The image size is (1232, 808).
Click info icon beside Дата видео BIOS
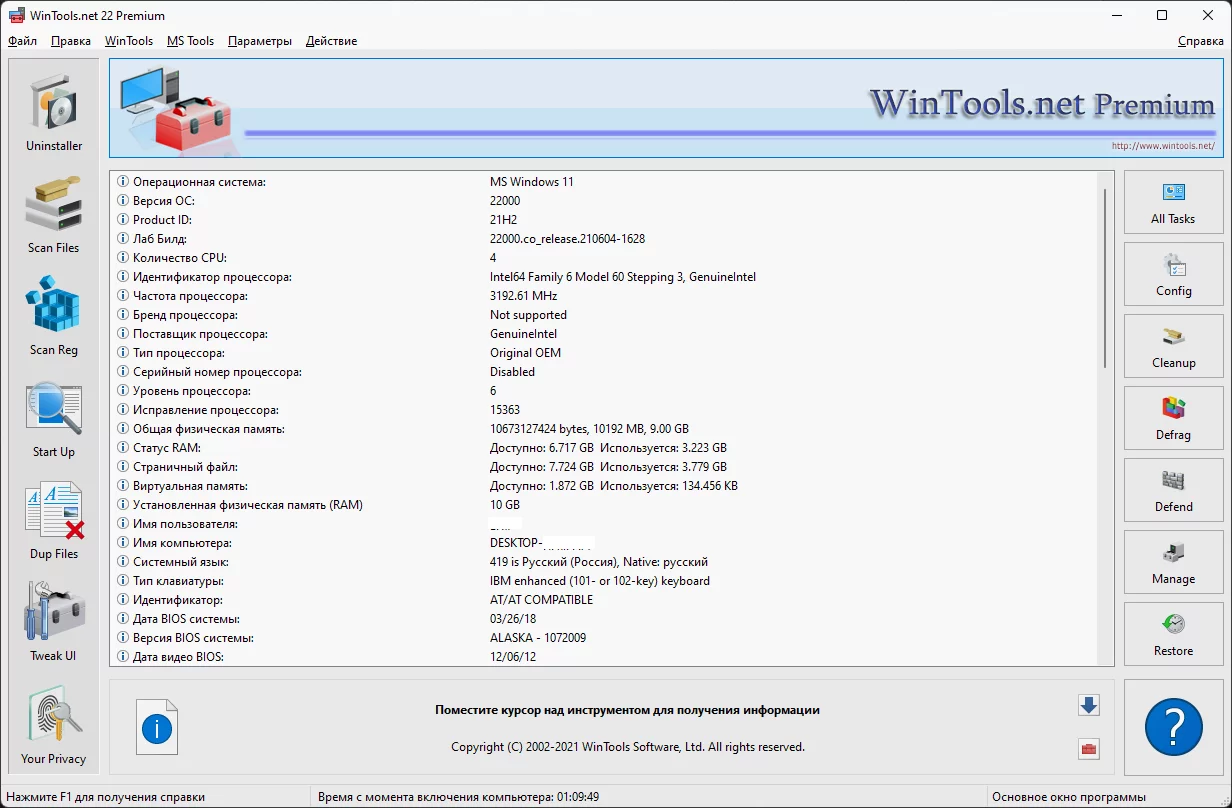click(123, 657)
